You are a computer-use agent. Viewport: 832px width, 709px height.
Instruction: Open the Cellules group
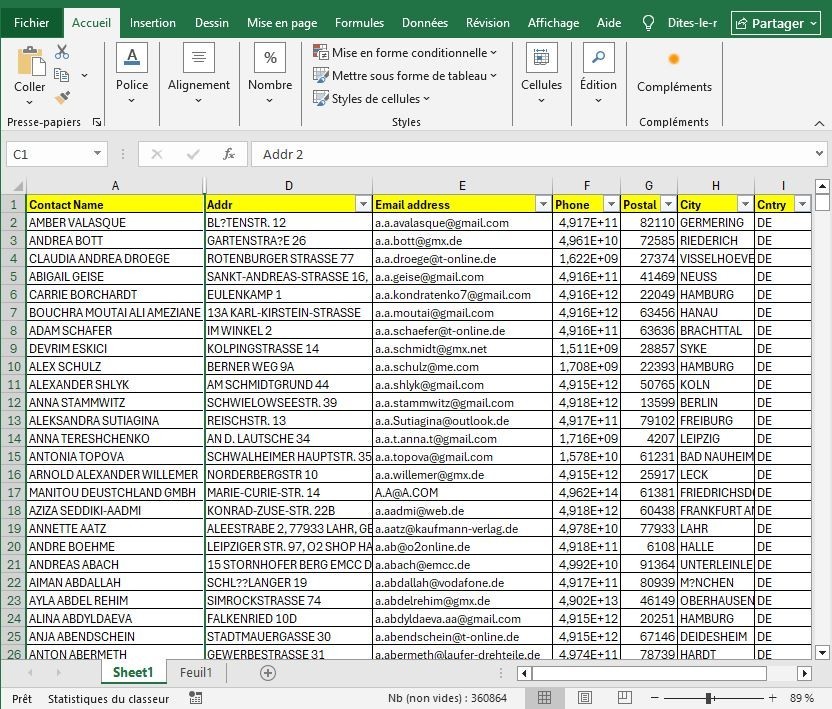541,73
